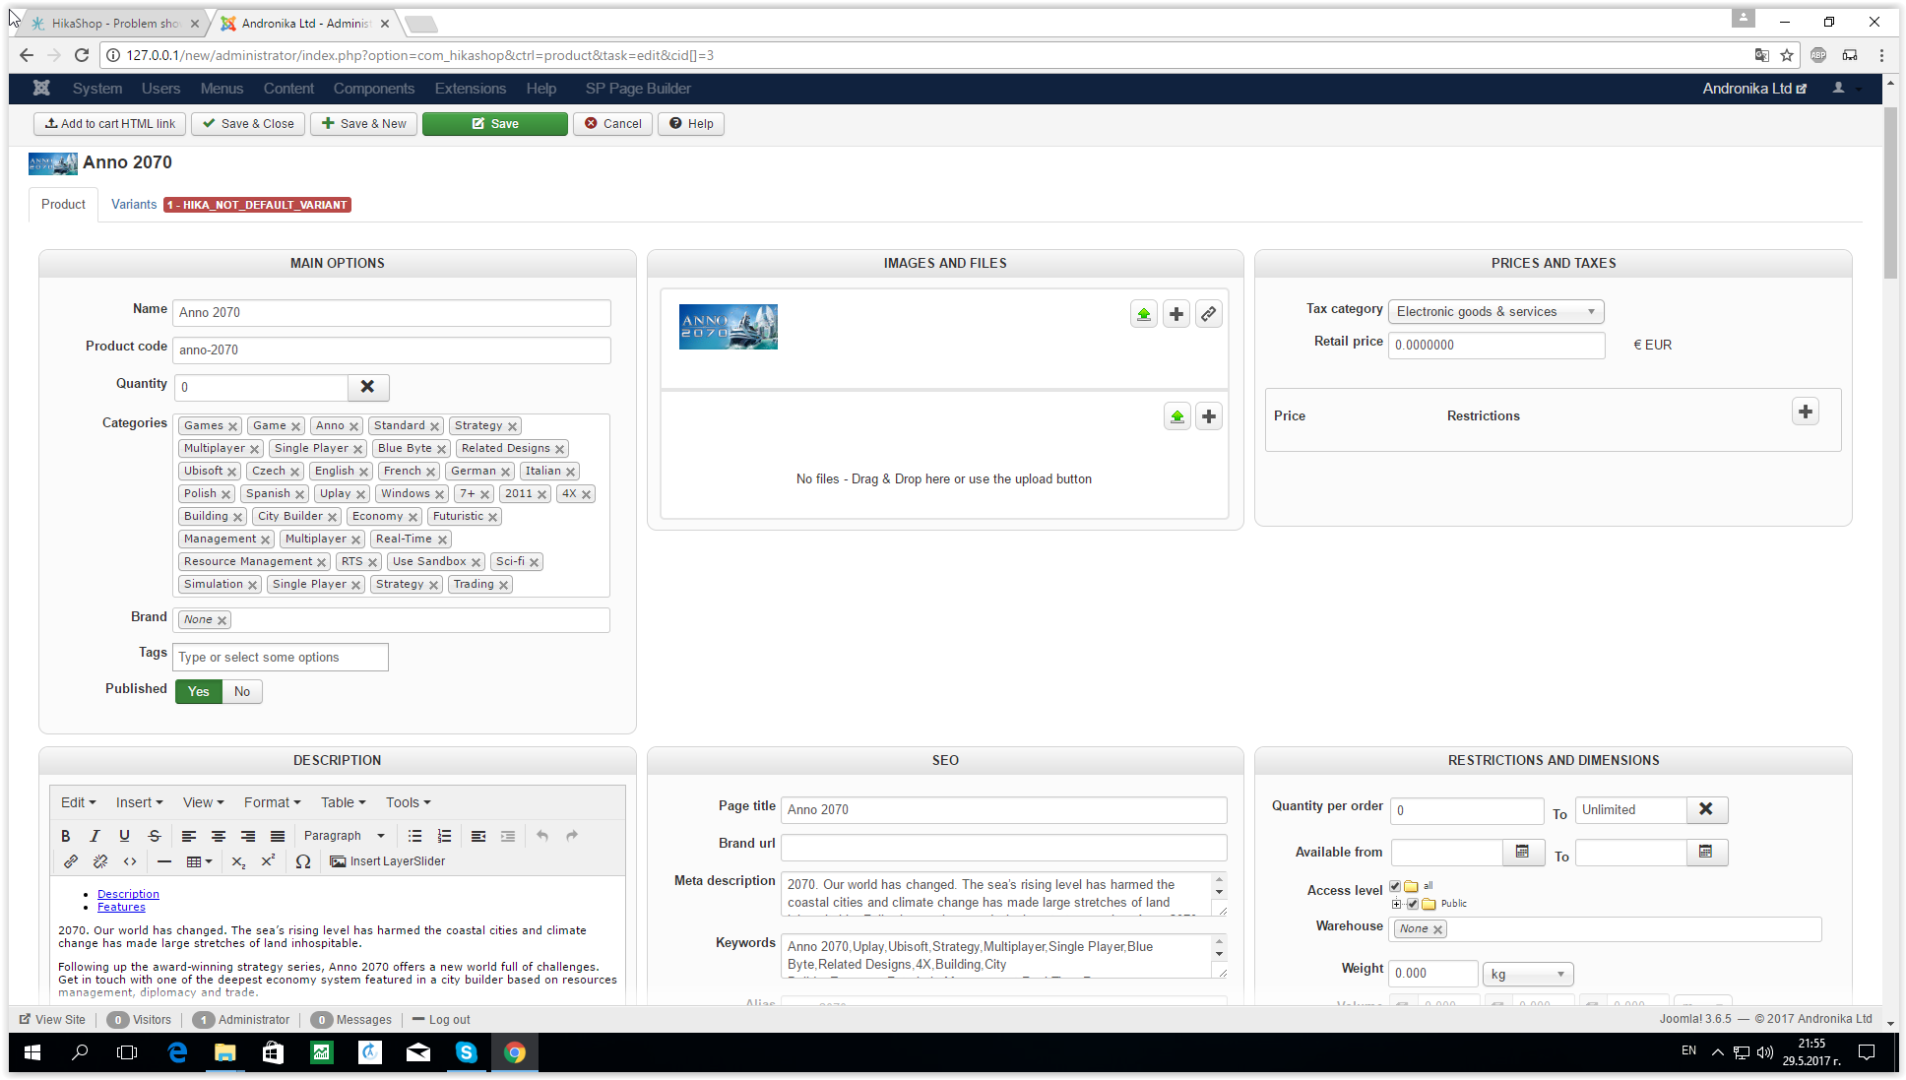Open the Components menu
This screenshot has width=1906, height=1080.
(x=374, y=89)
